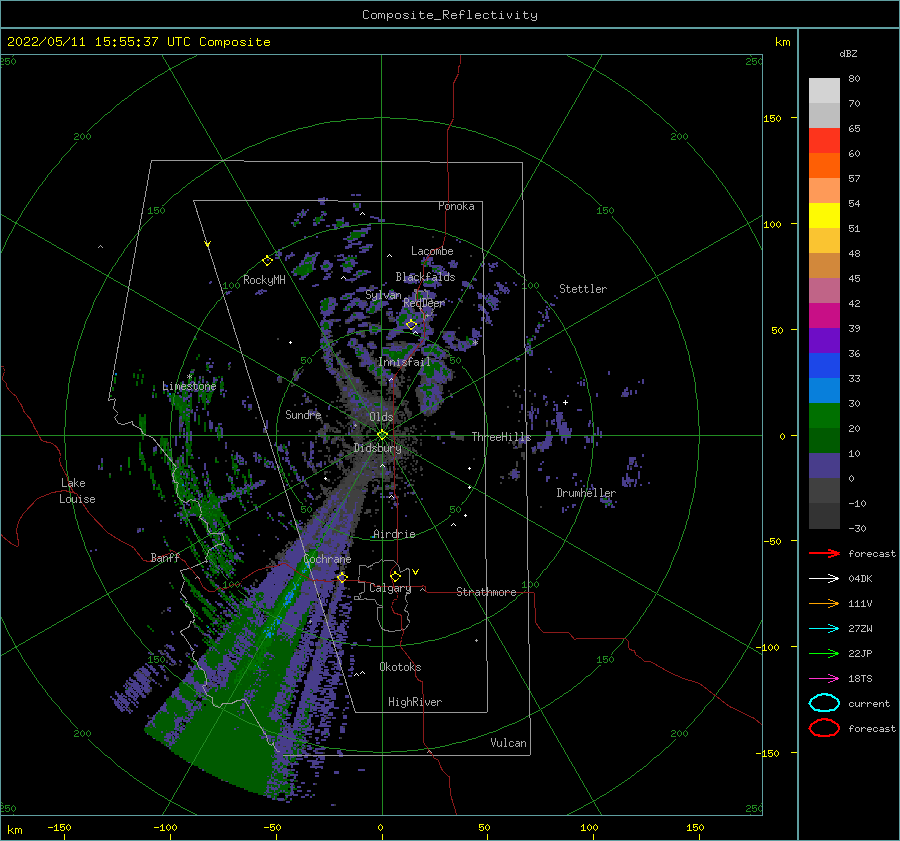Click the red forecast ellipse legend icon
This screenshot has width=900, height=841.
[824, 728]
